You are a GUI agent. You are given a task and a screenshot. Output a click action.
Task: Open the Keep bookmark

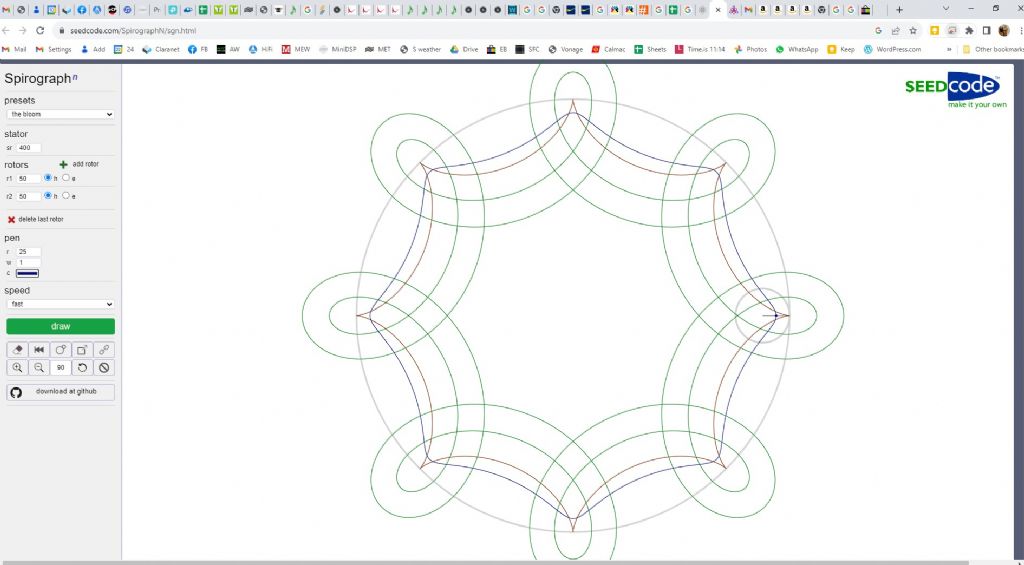click(840, 49)
